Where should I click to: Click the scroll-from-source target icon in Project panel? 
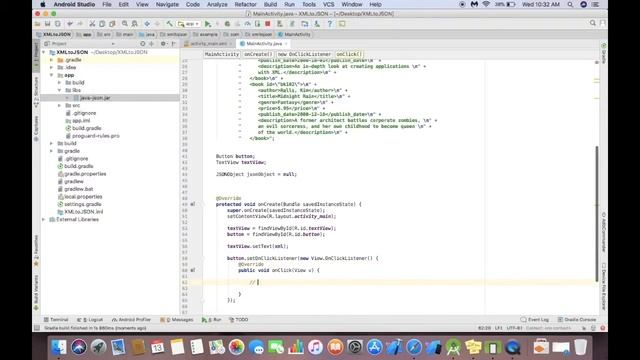(142, 44)
